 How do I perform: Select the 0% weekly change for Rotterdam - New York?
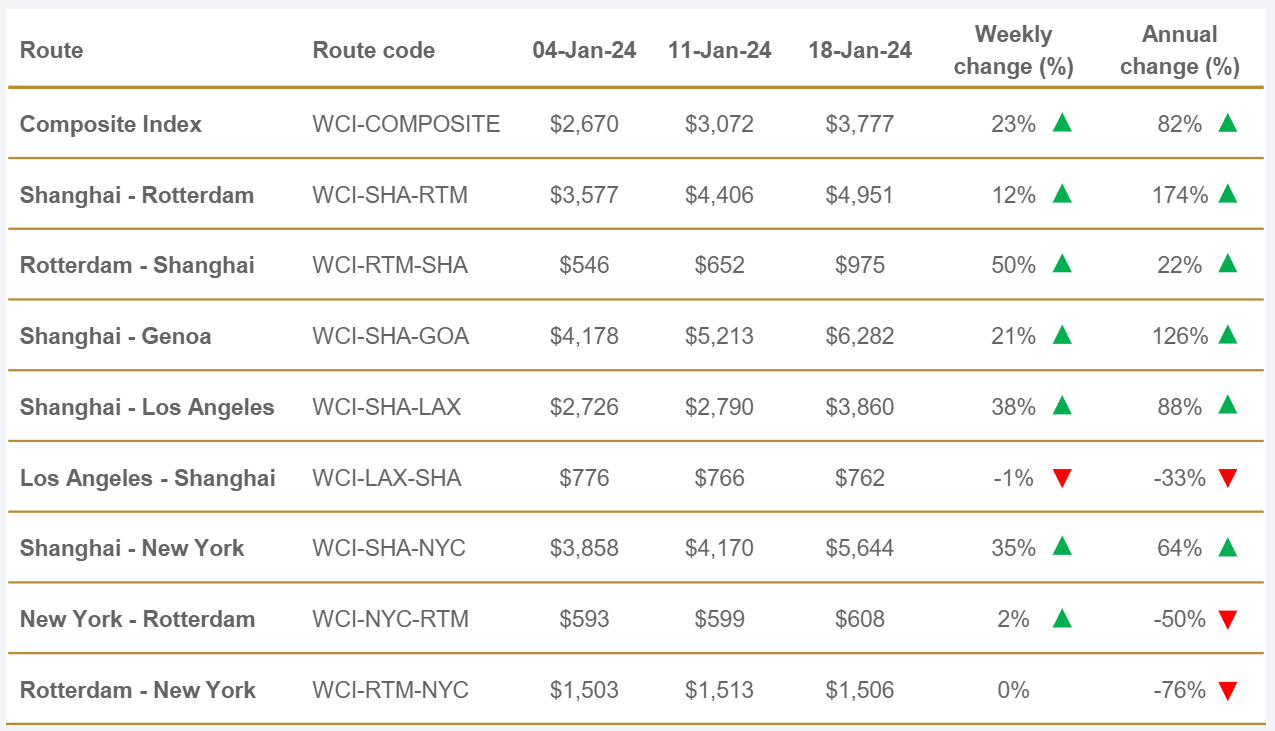click(x=1013, y=690)
